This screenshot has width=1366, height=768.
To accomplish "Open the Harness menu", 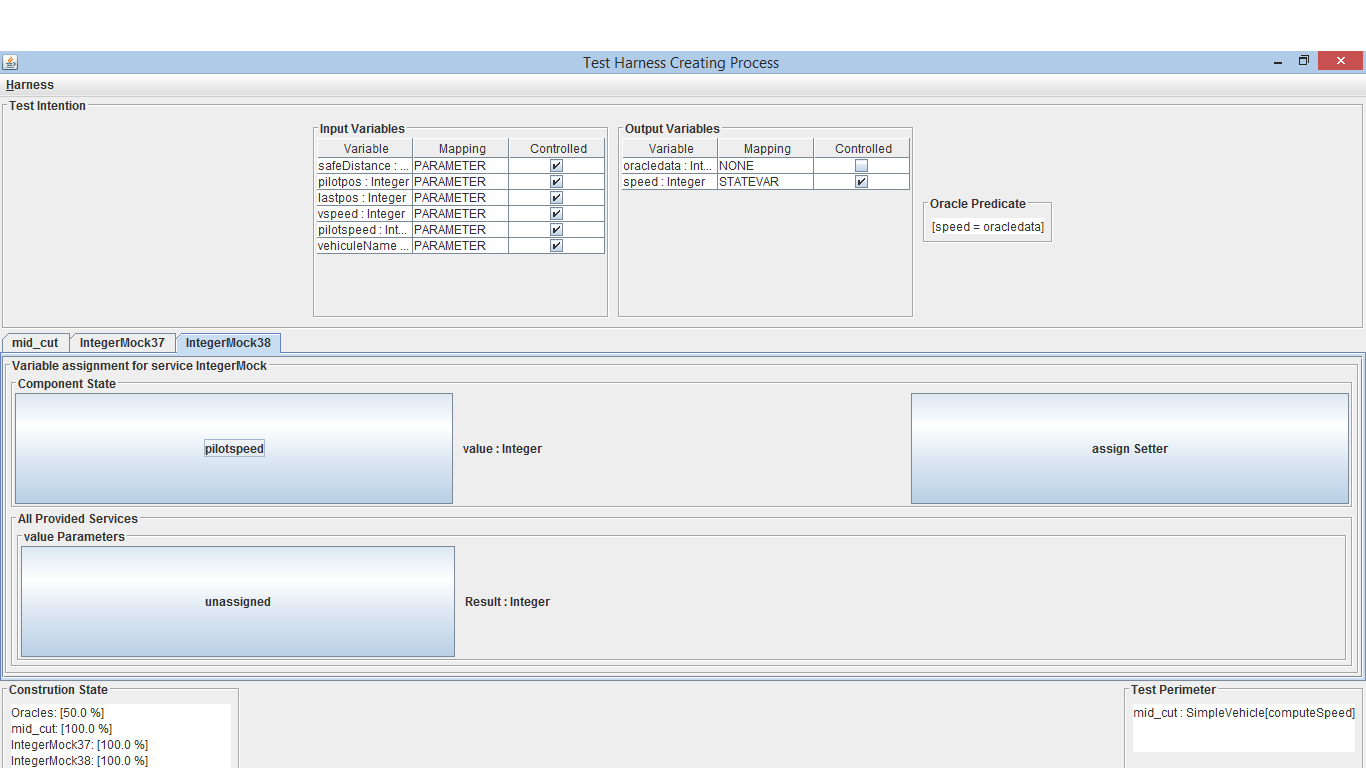I will pos(30,85).
